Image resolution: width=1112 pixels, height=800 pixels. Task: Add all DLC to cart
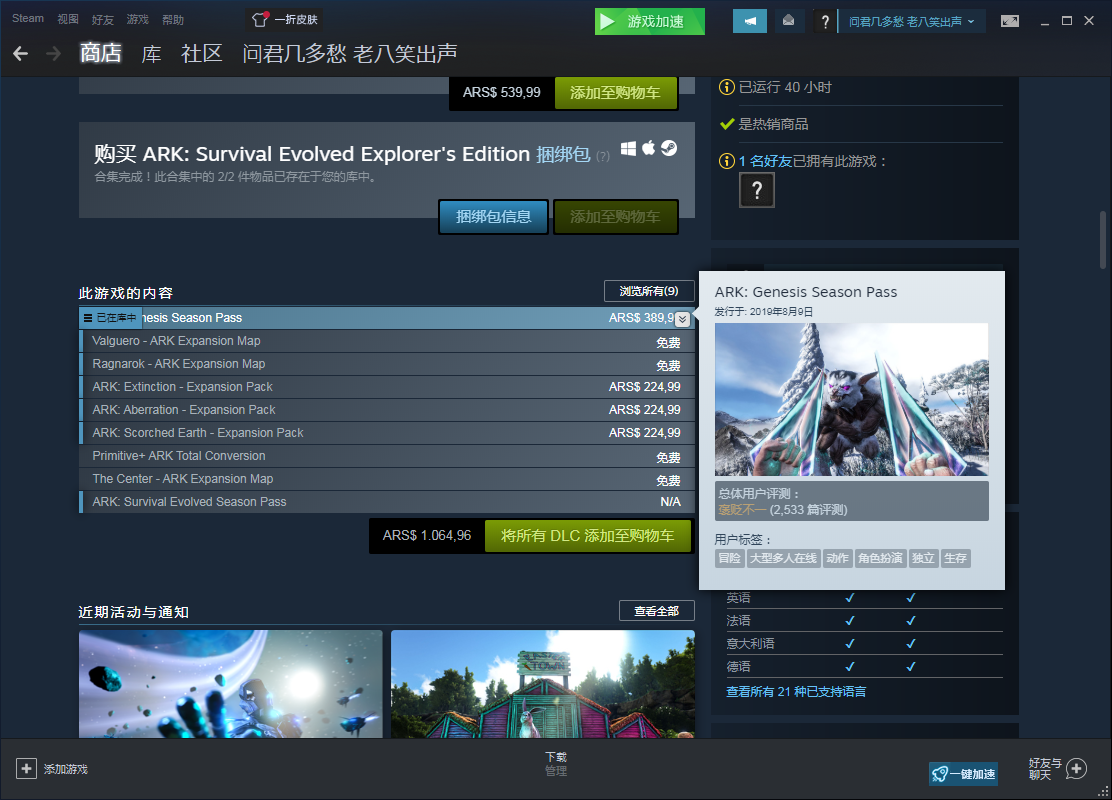[x=587, y=535]
